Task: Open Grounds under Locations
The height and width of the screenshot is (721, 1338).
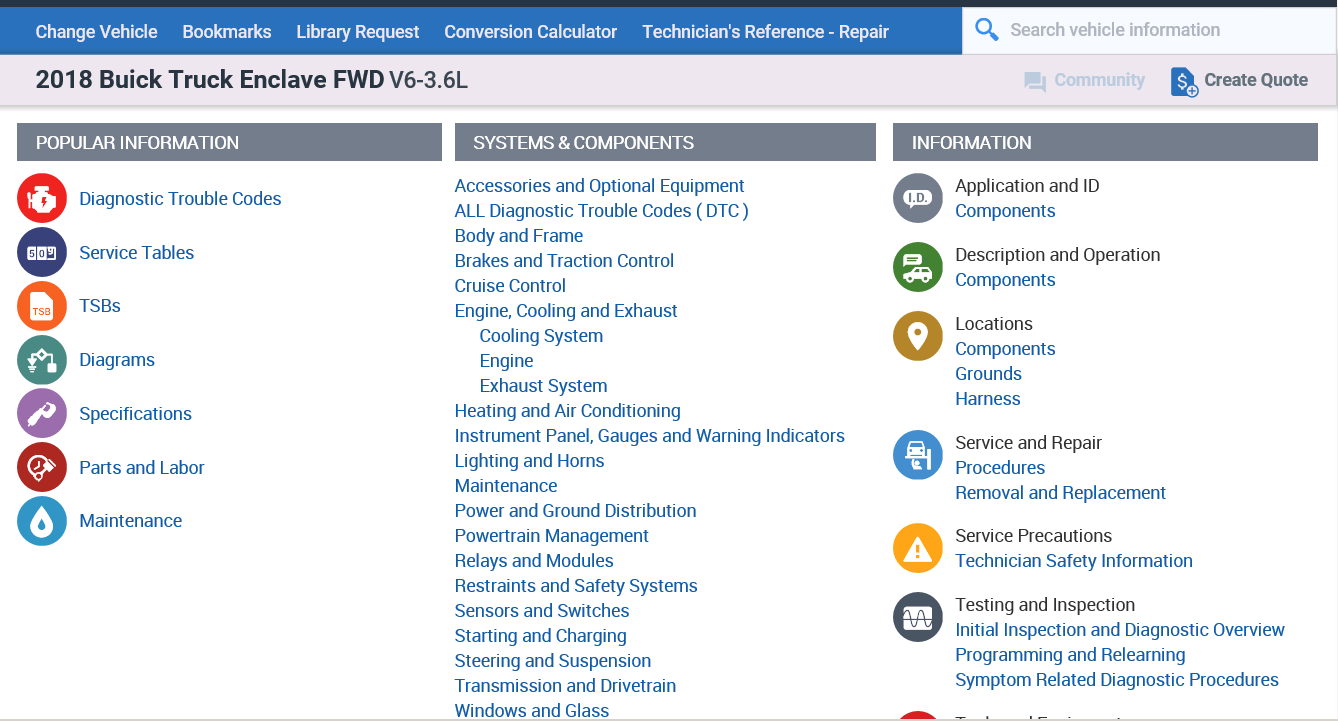Action: click(x=989, y=374)
